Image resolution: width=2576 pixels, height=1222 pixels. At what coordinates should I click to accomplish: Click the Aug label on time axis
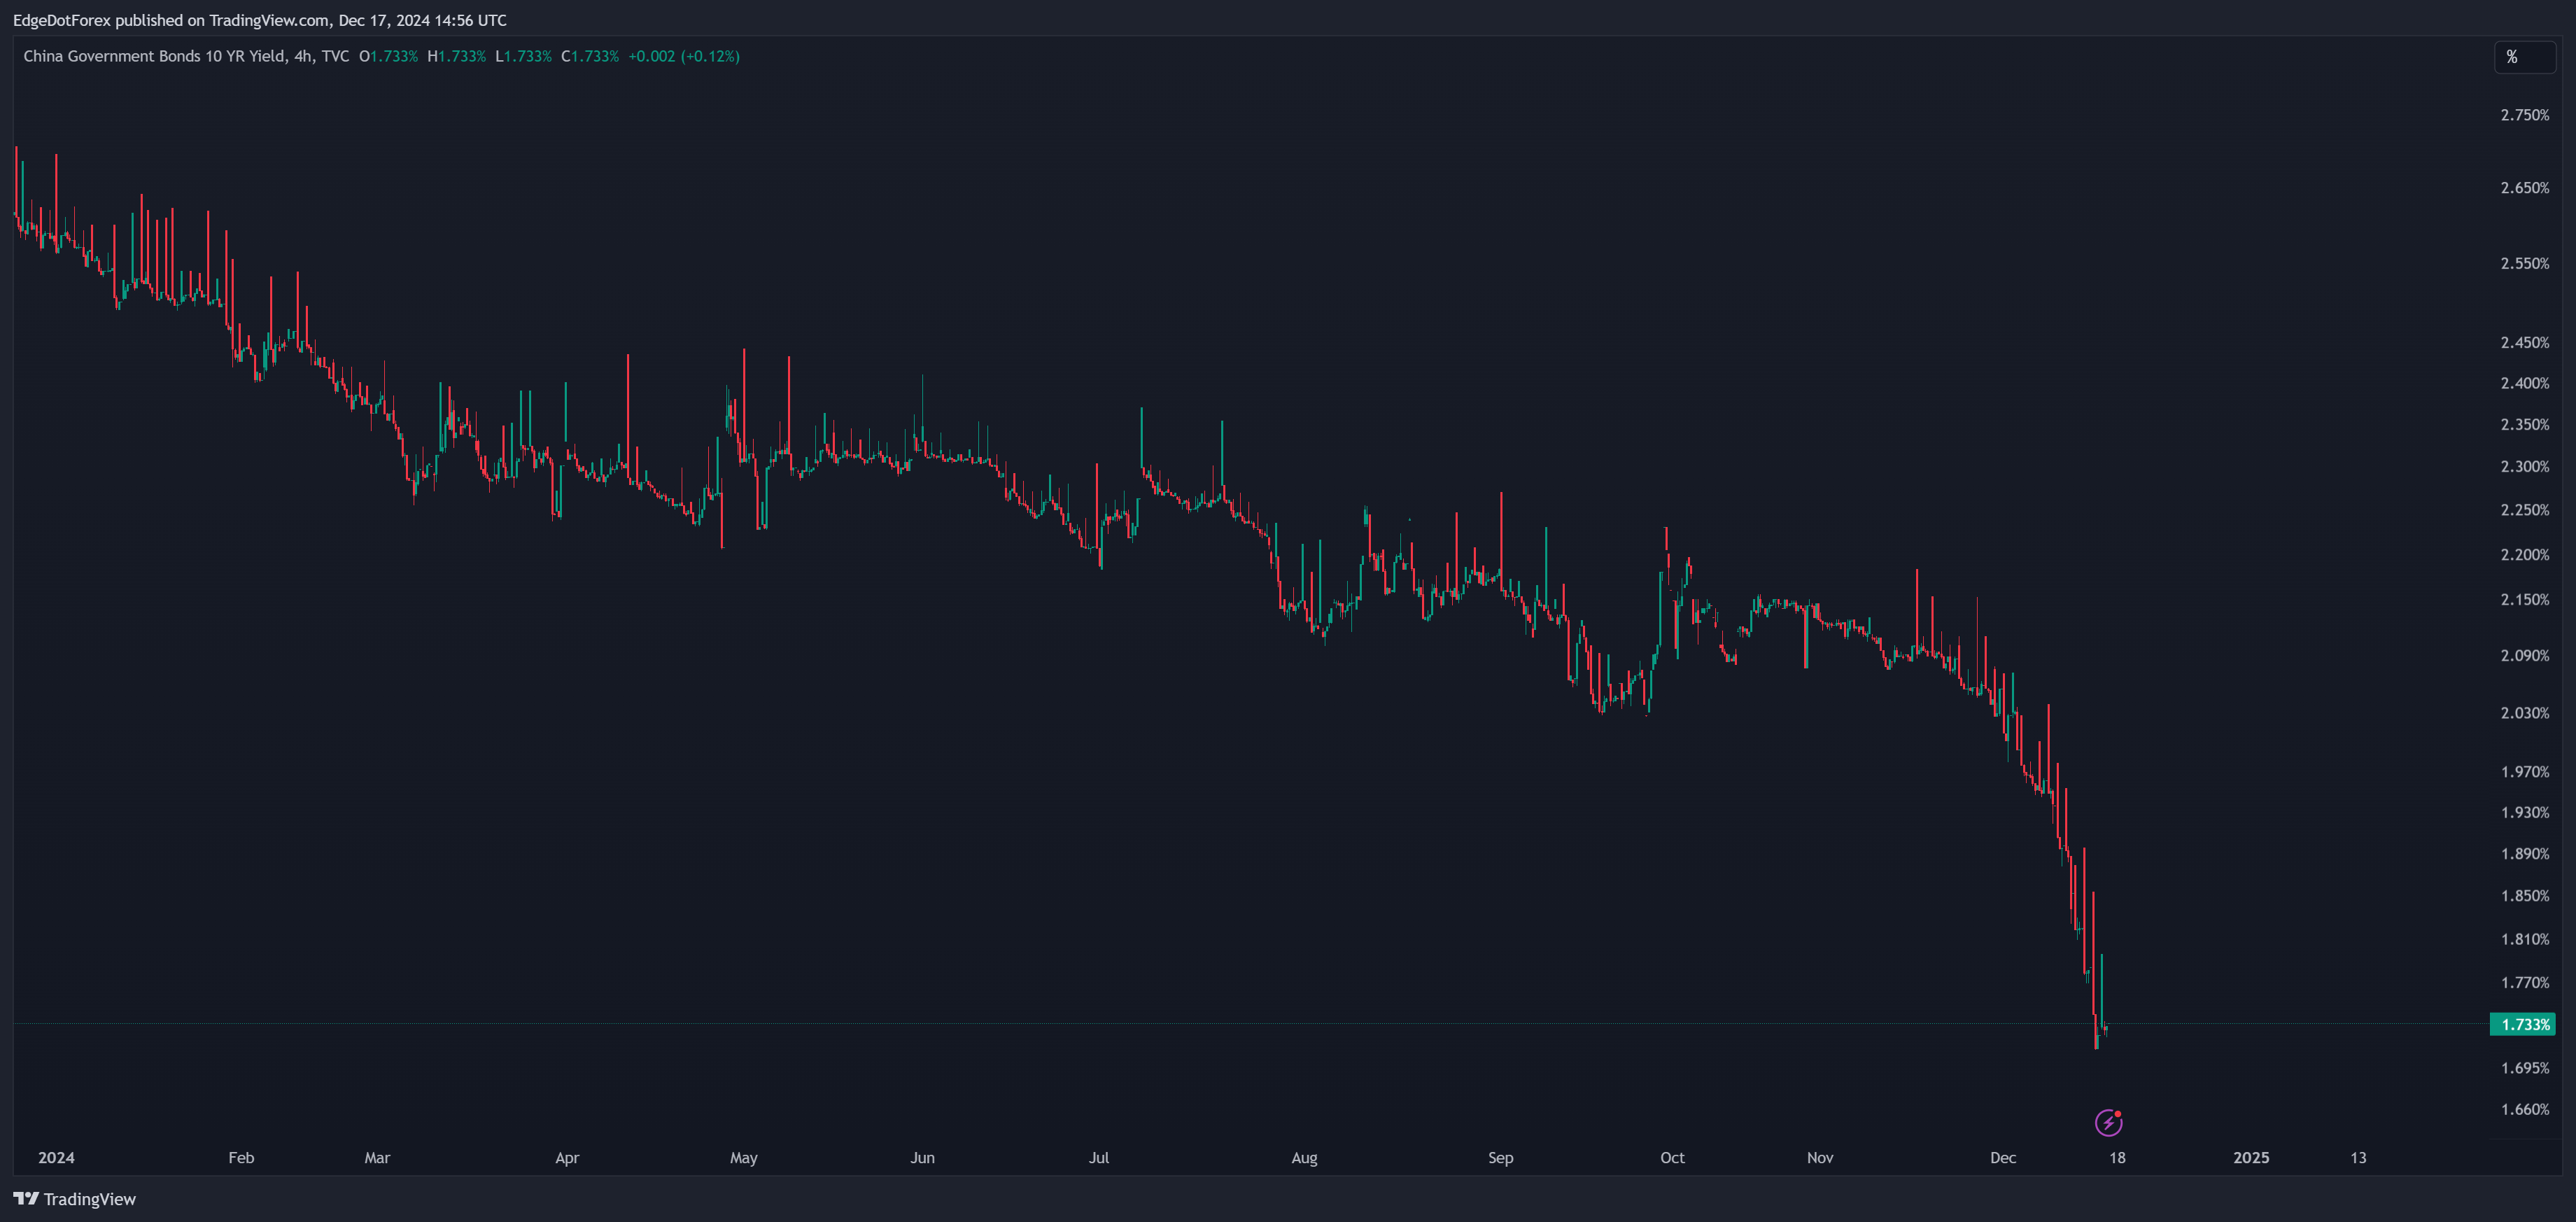click(x=1304, y=1158)
